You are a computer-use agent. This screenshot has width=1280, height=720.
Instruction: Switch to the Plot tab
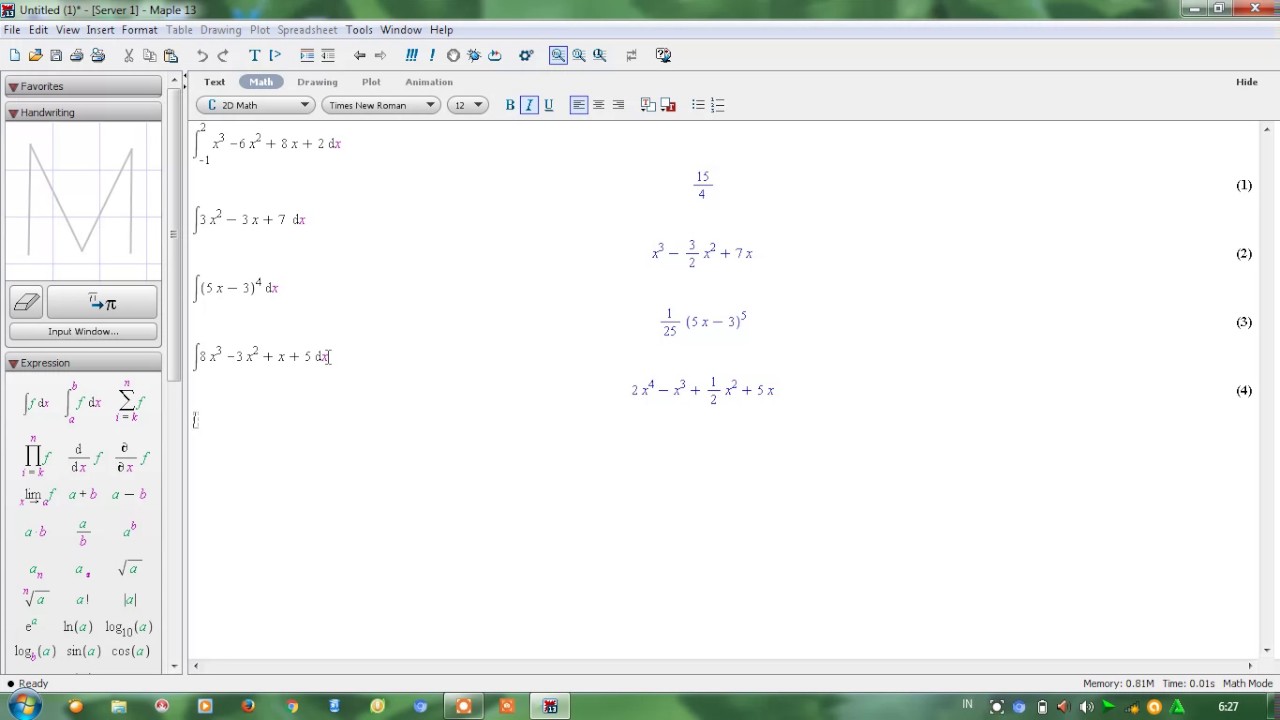[x=371, y=82]
